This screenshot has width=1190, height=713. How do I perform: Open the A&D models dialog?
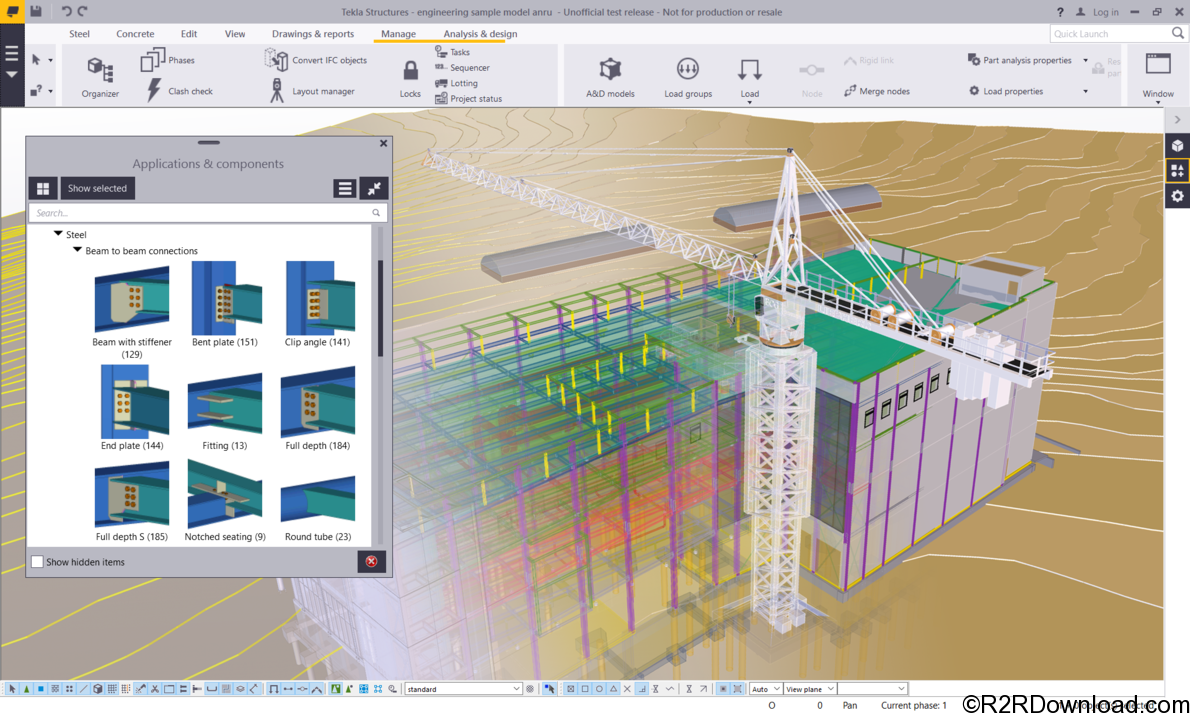(610, 75)
